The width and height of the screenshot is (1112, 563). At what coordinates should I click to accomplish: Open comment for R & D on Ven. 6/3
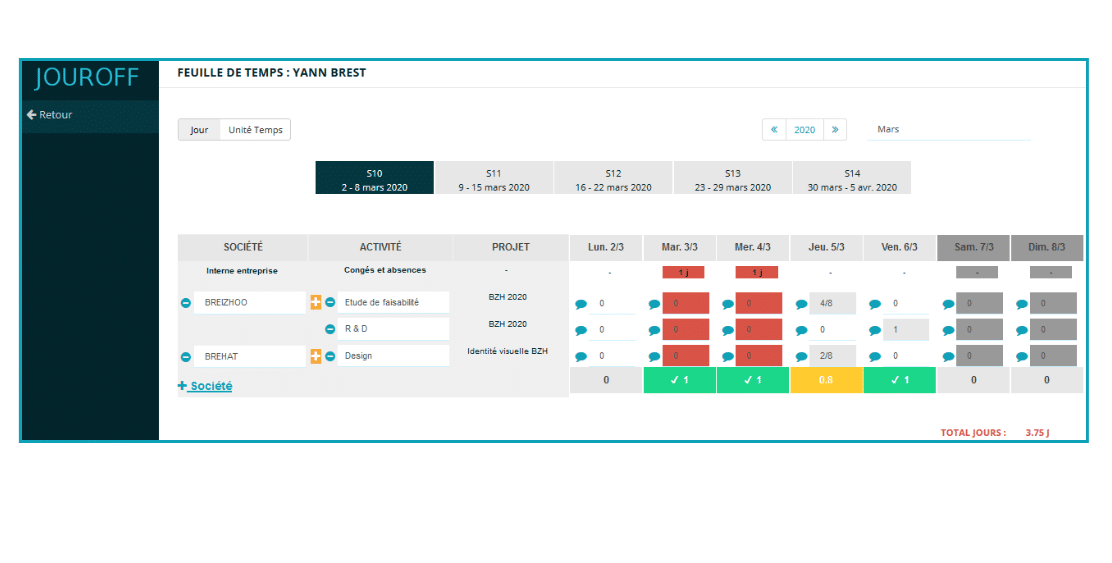pyautogui.click(x=874, y=330)
